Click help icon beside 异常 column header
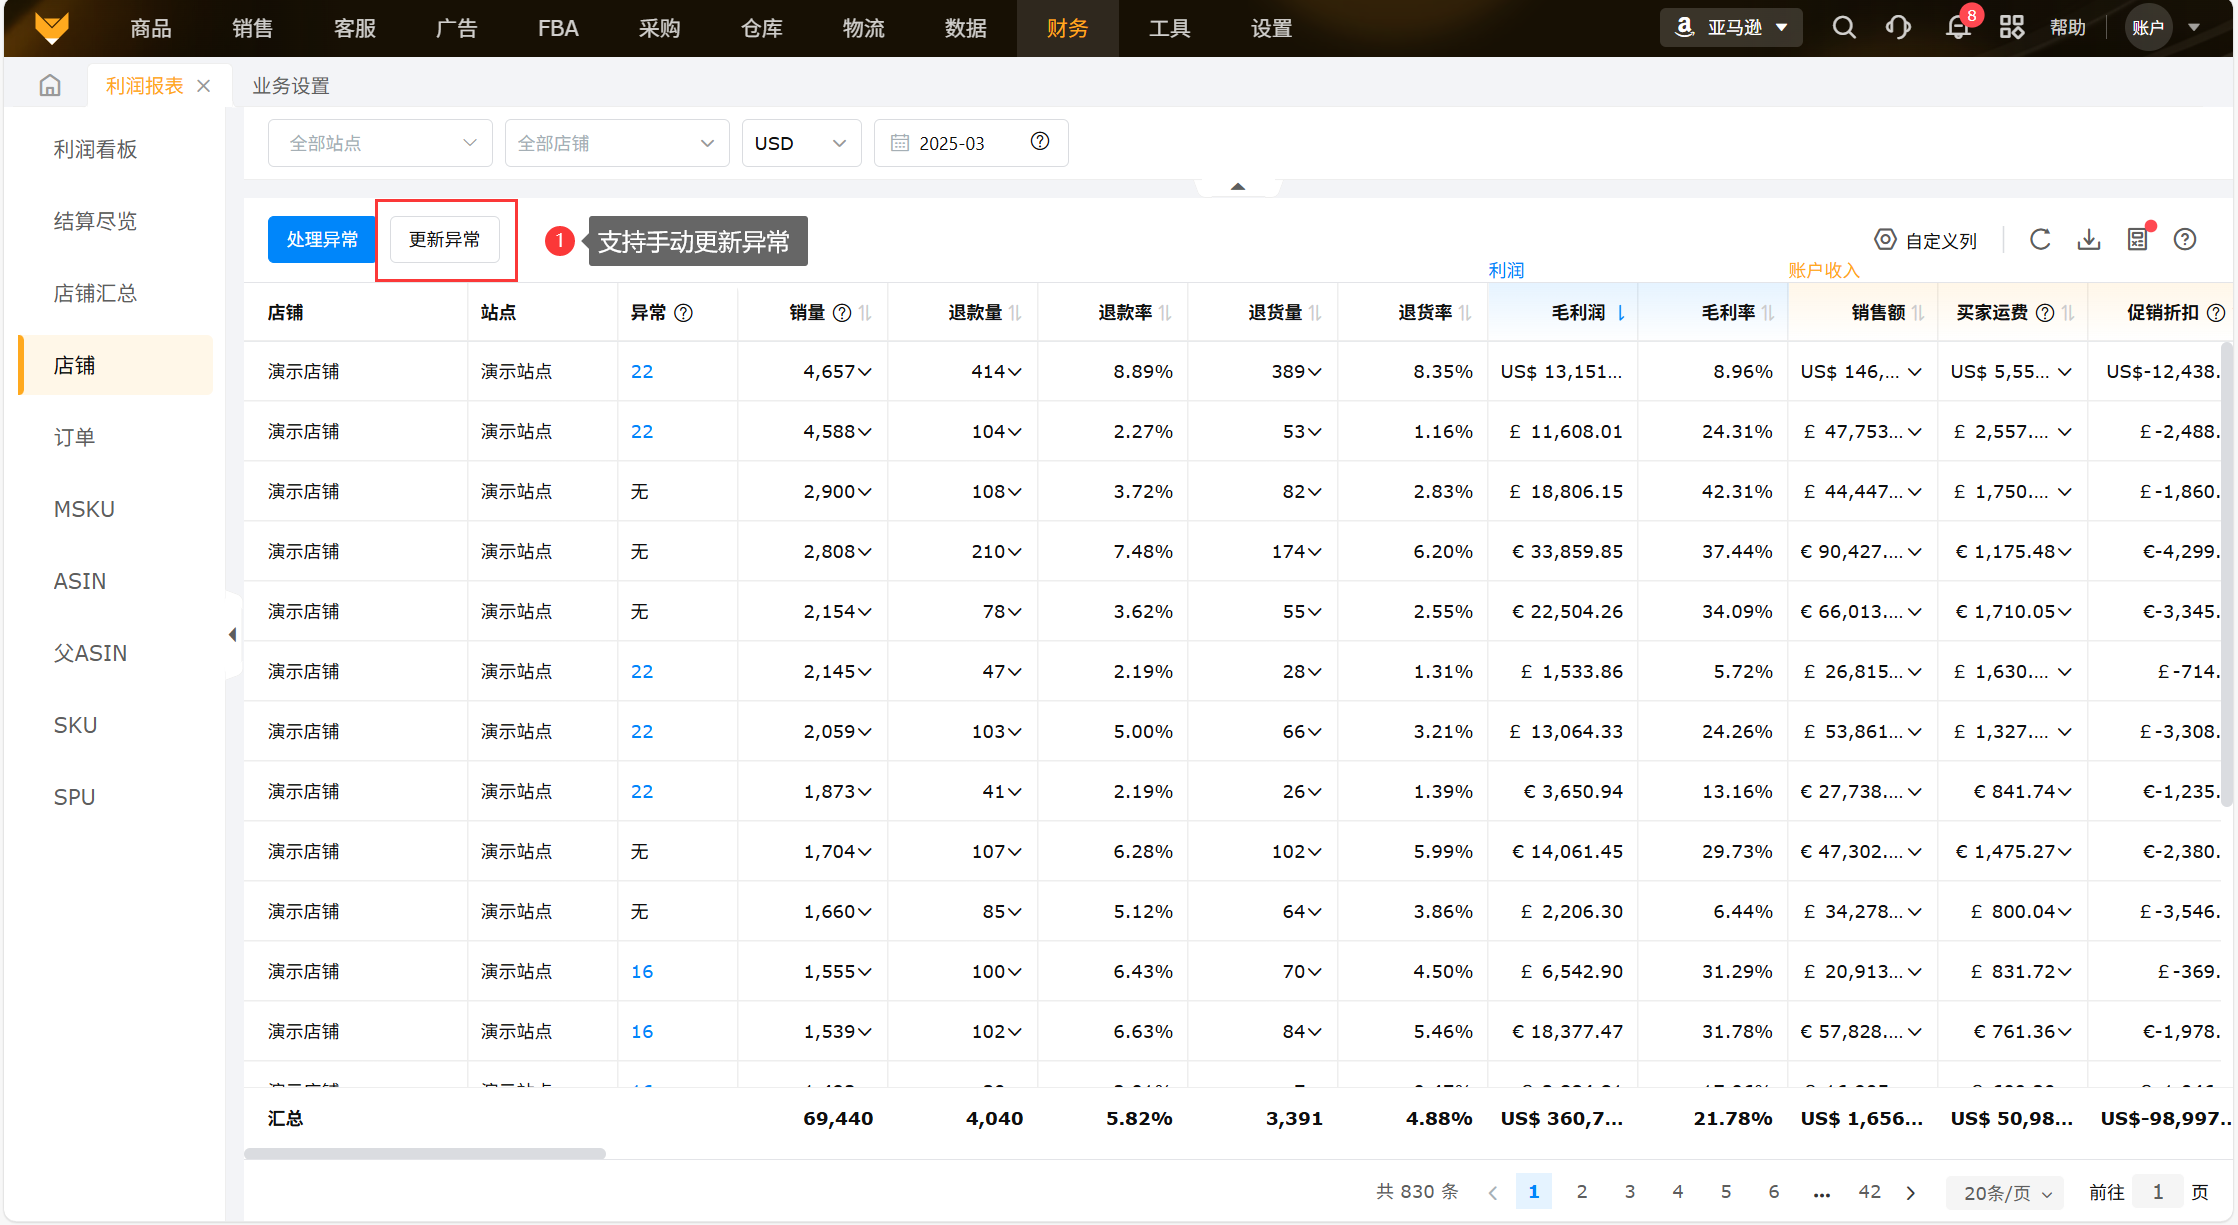This screenshot has height=1225, width=2238. tap(684, 313)
